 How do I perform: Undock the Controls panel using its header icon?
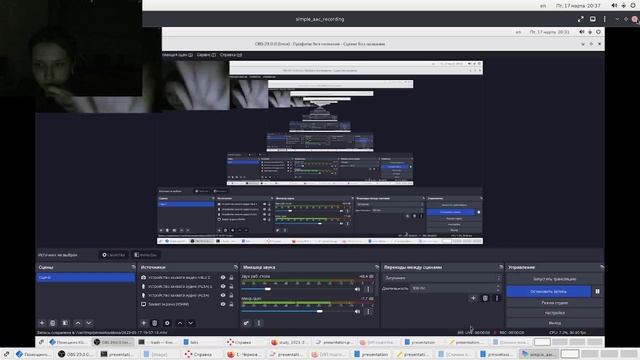(x=602, y=267)
